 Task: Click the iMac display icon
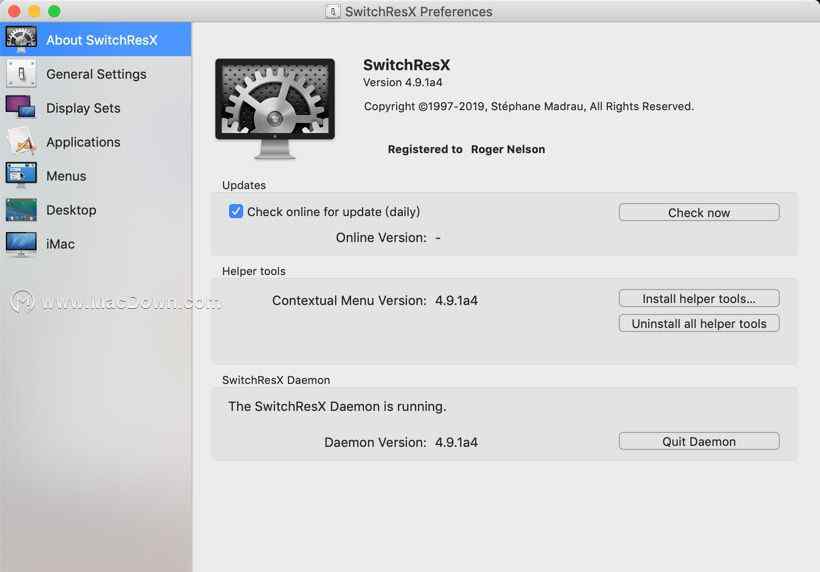(x=21, y=244)
